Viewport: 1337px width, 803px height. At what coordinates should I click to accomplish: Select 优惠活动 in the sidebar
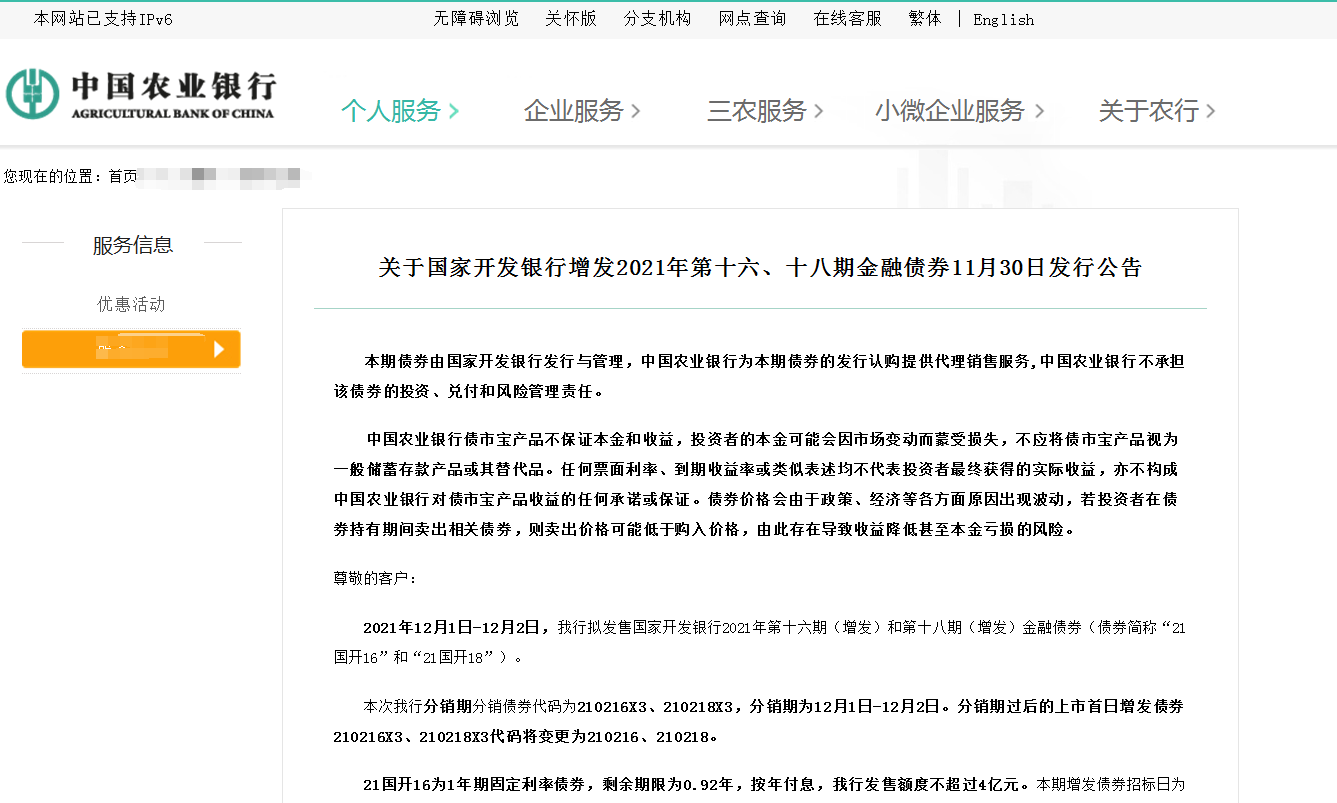click(131, 304)
